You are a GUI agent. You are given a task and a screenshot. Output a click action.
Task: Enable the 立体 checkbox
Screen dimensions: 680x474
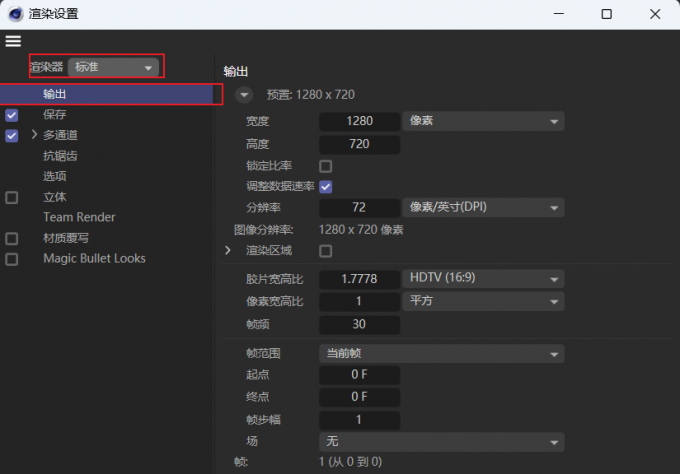[12, 198]
